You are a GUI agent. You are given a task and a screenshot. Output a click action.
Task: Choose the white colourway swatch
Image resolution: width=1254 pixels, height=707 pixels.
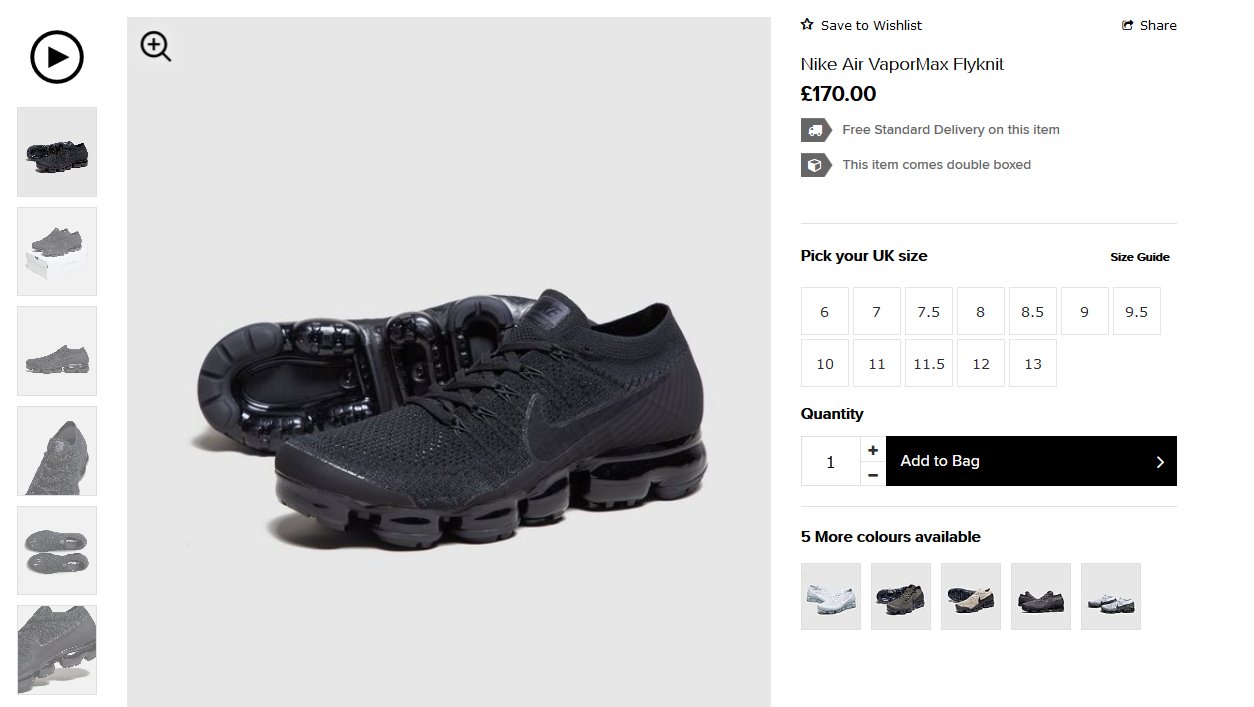831,596
